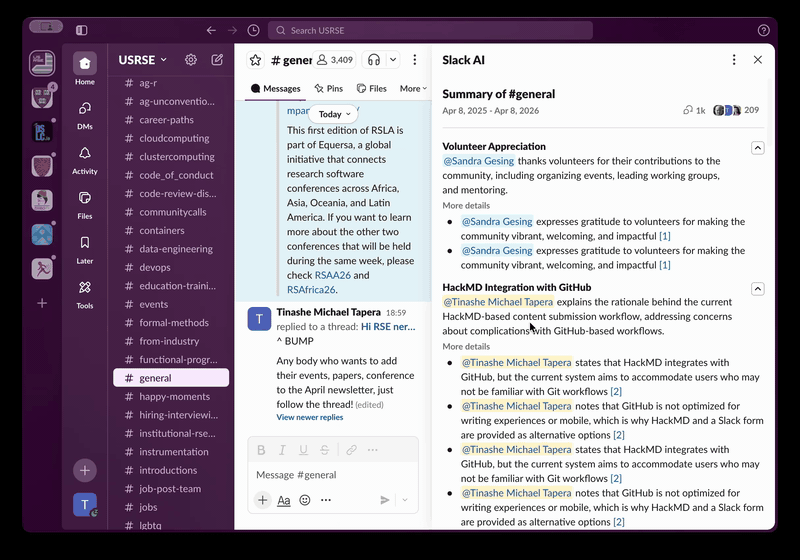
Task: Open the Hi RSE ner... thread link
Action: click(388, 326)
